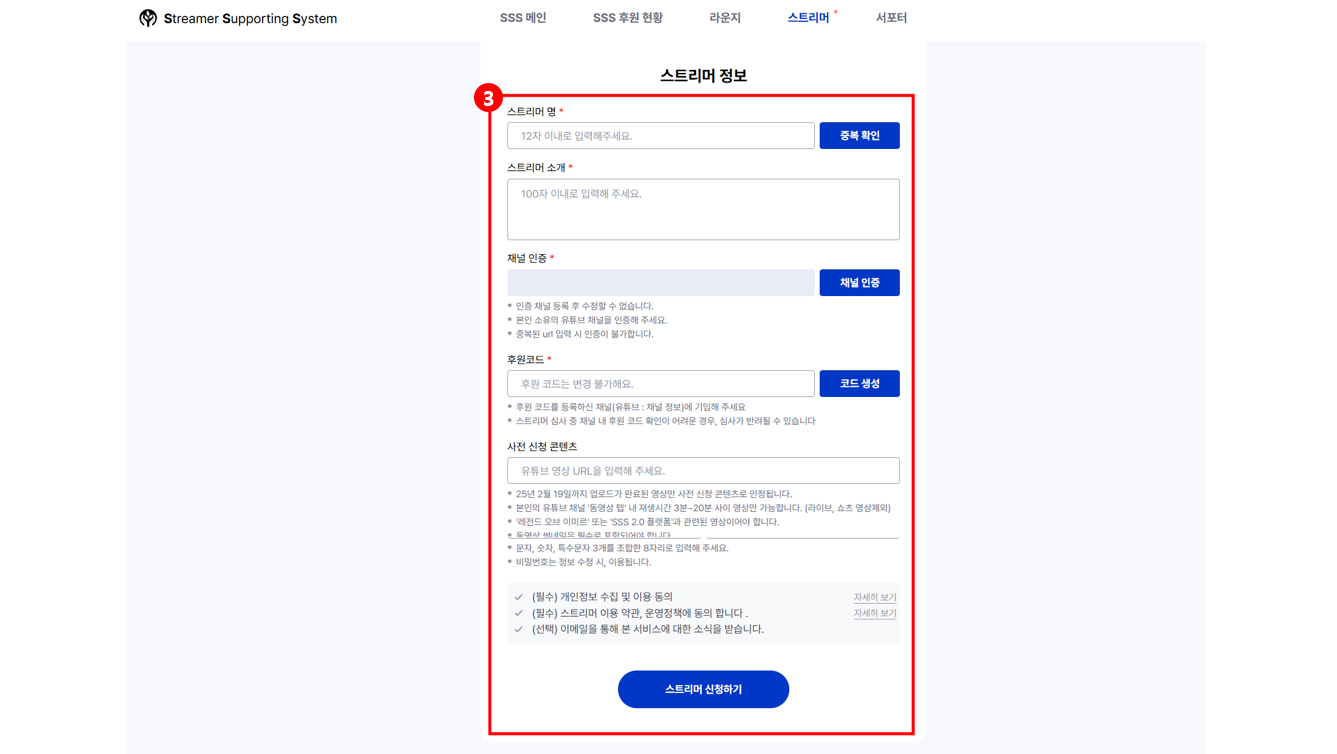This screenshot has width=1337, height=754.
Task: Focus the 스트리머 명 input field
Action: [661, 136]
